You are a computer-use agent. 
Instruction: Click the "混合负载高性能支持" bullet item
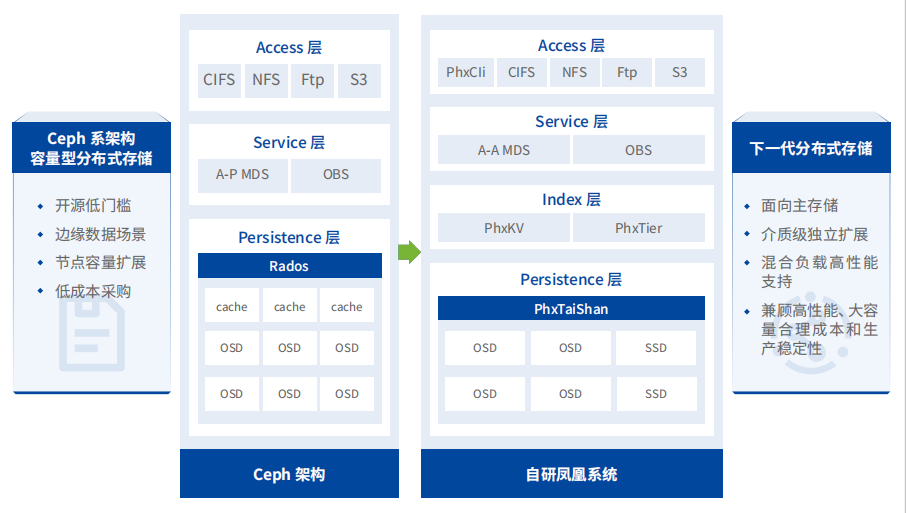(818, 271)
